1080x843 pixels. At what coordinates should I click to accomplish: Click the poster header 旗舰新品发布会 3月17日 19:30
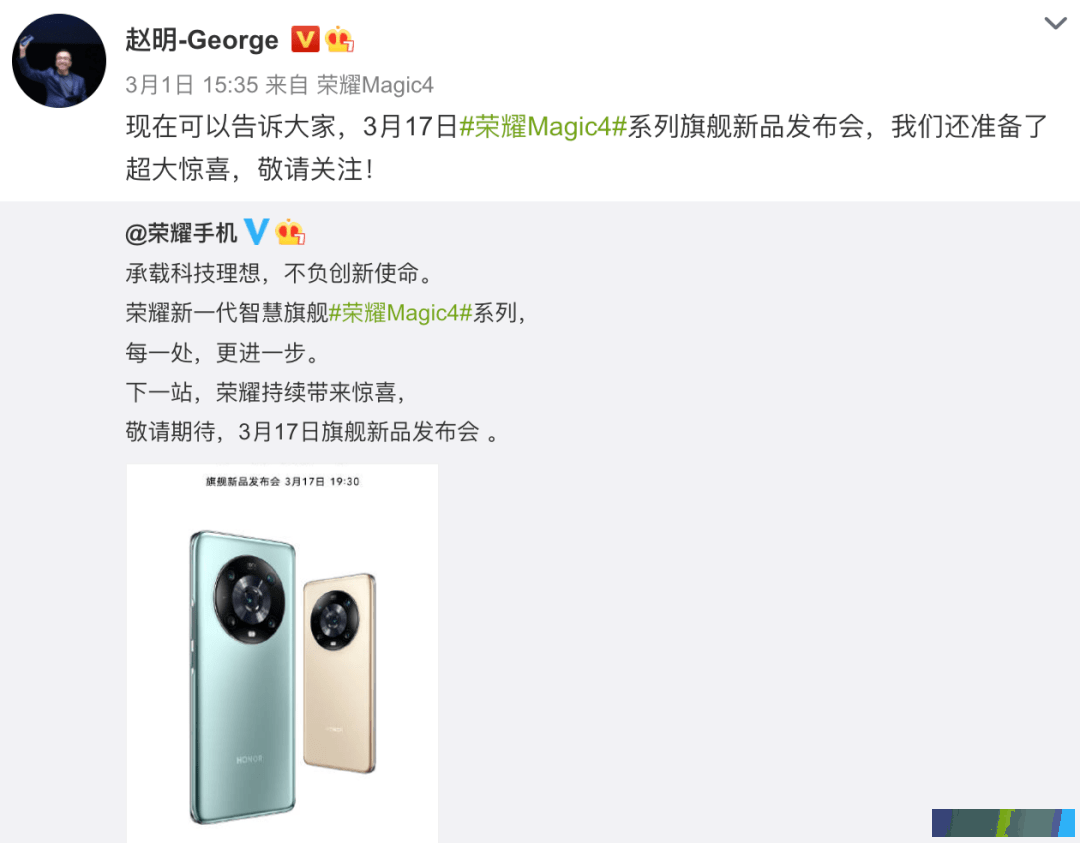click(282, 481)
